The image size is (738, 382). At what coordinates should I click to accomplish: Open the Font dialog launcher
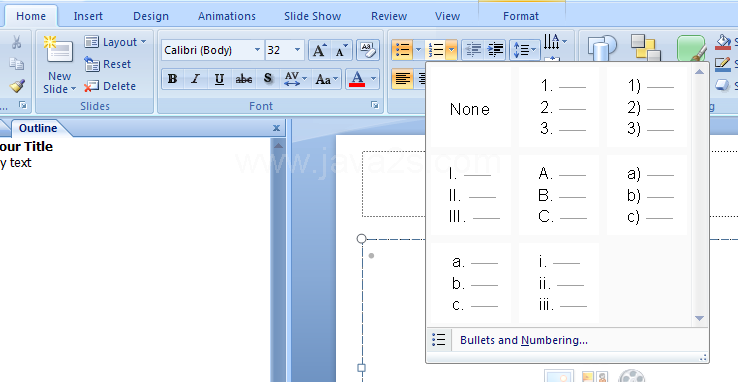[x=375, y=105]
